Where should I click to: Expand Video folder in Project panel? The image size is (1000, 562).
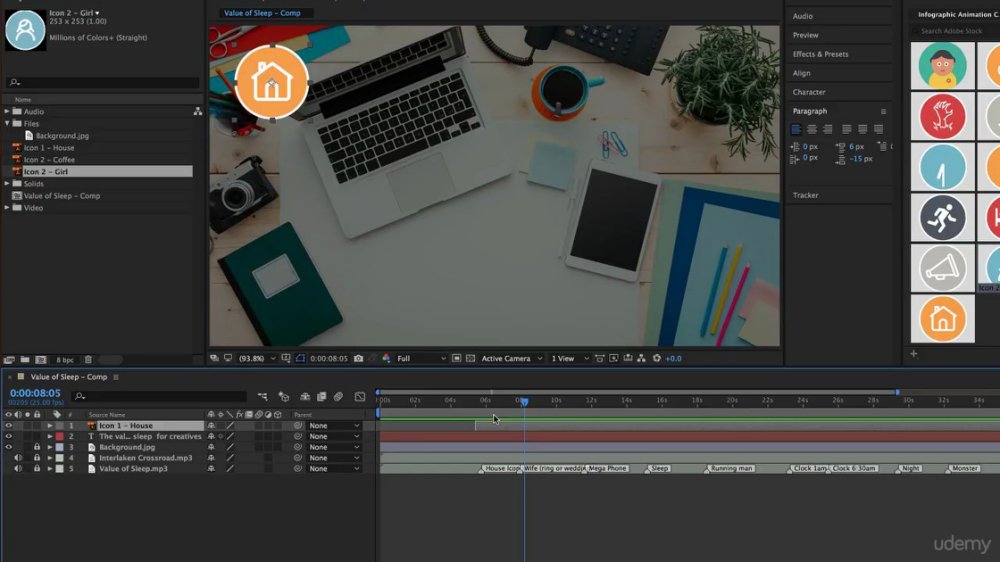coord(7,208)
